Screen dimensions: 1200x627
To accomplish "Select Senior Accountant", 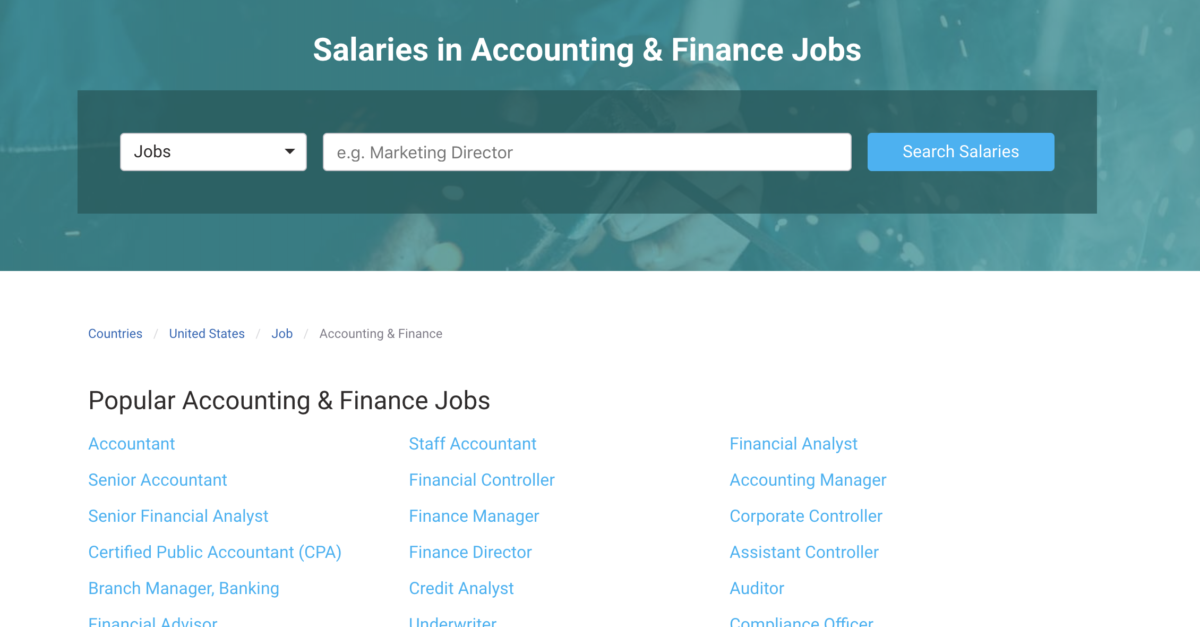I will (157, 479).
